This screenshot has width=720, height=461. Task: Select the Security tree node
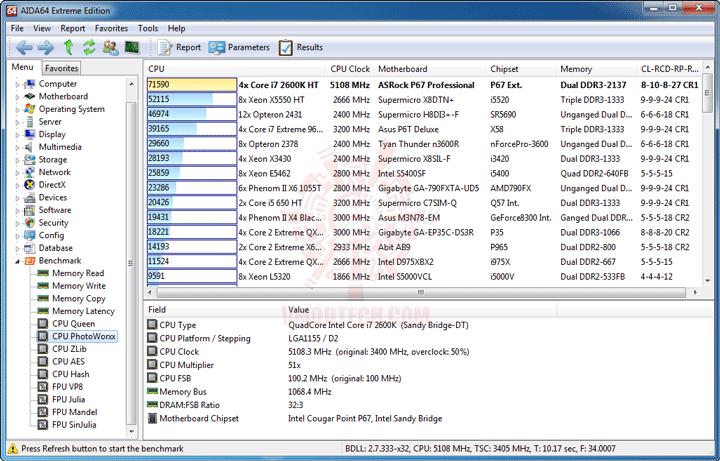click(46, 223)
